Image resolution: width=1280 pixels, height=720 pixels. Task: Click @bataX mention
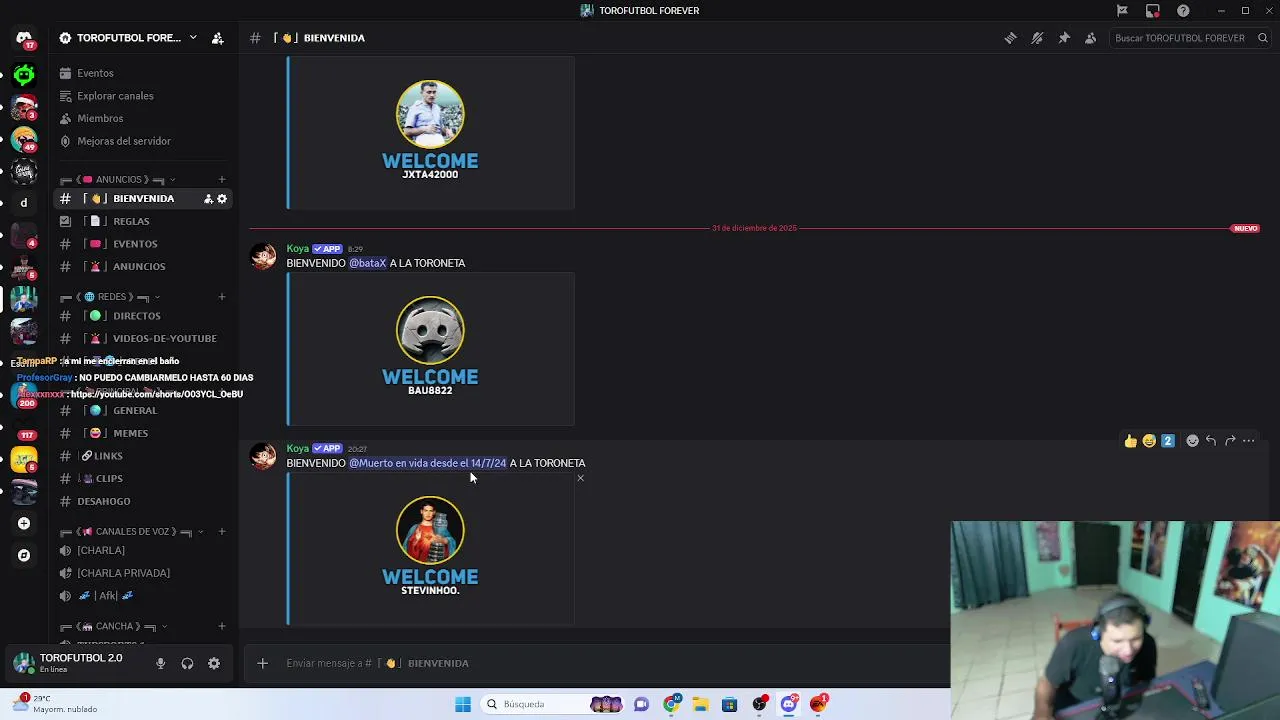(x=367, y=263)
